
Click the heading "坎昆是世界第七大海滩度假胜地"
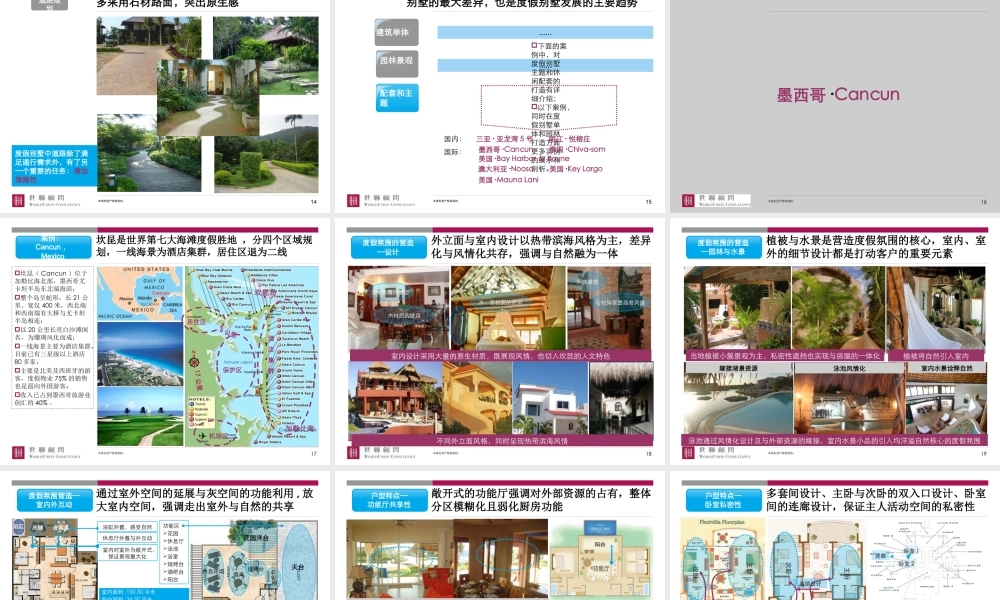click(168, 240)
